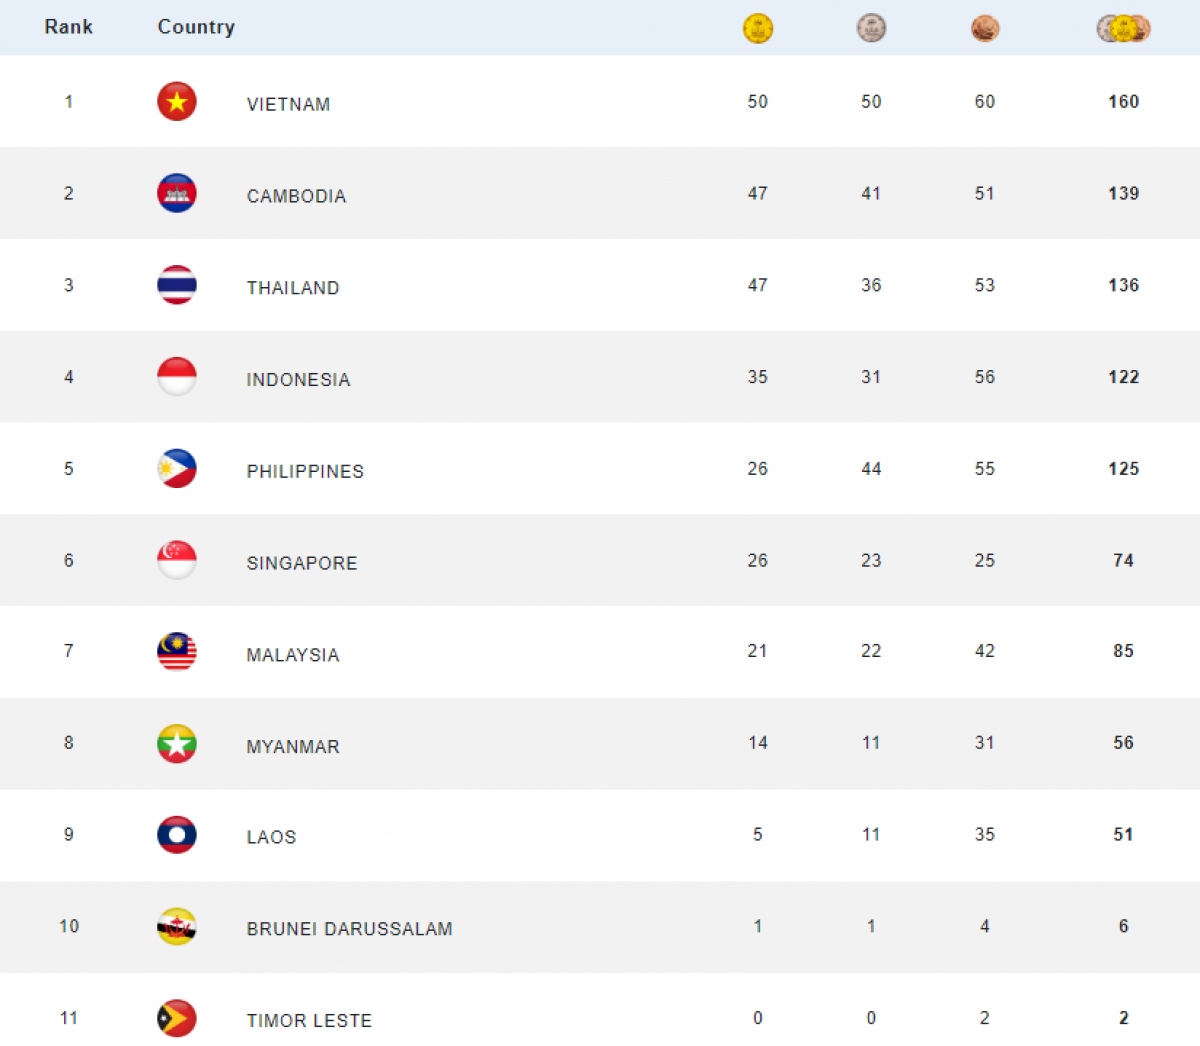Select the LAOS country name
The image size is (1200, 1046).
(272, 838)
